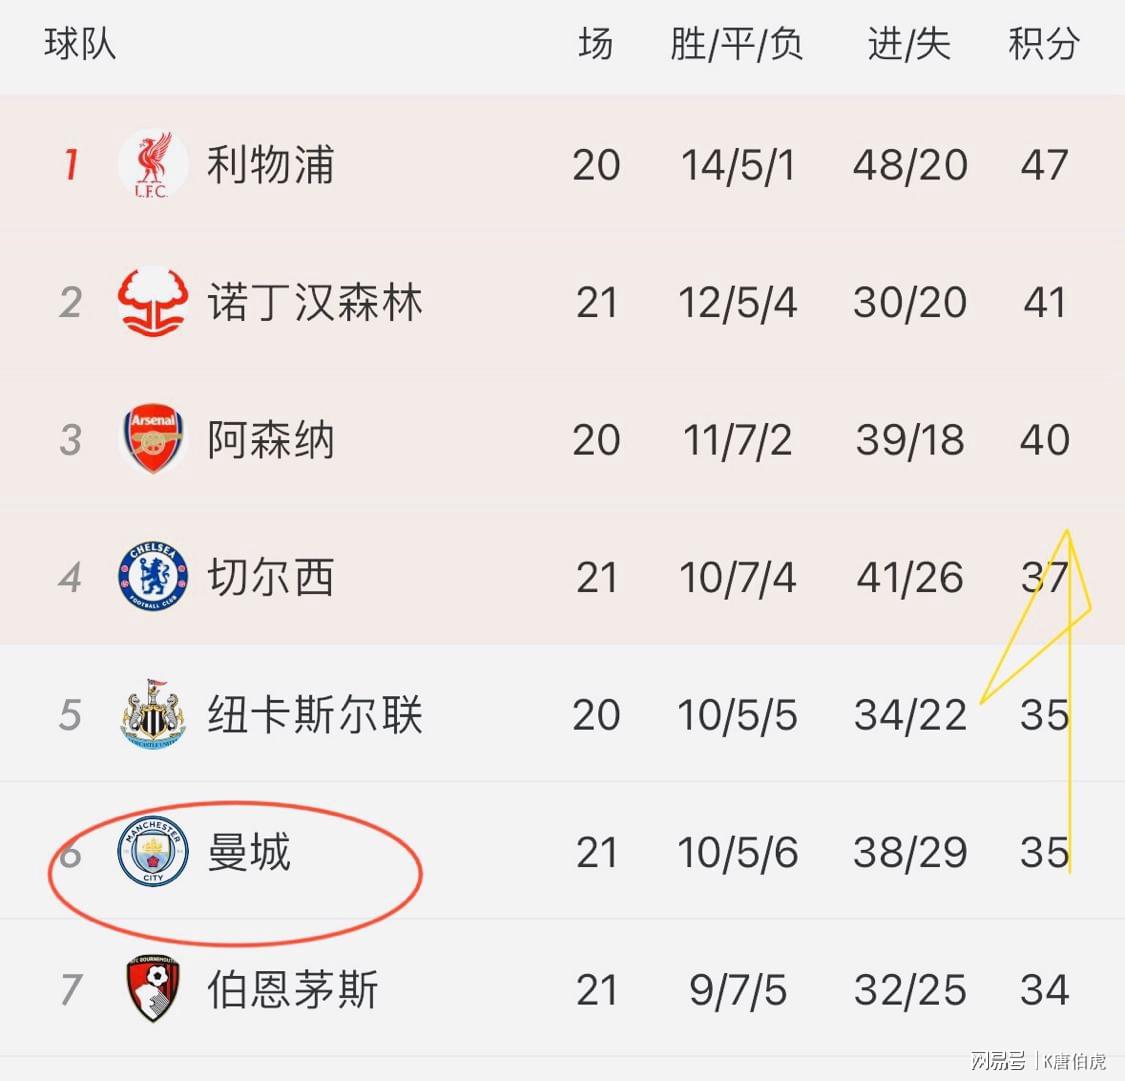Viewport: 1125px width, 1081px height.
Task: Click the 场 column header
Action: coord(596,44)
